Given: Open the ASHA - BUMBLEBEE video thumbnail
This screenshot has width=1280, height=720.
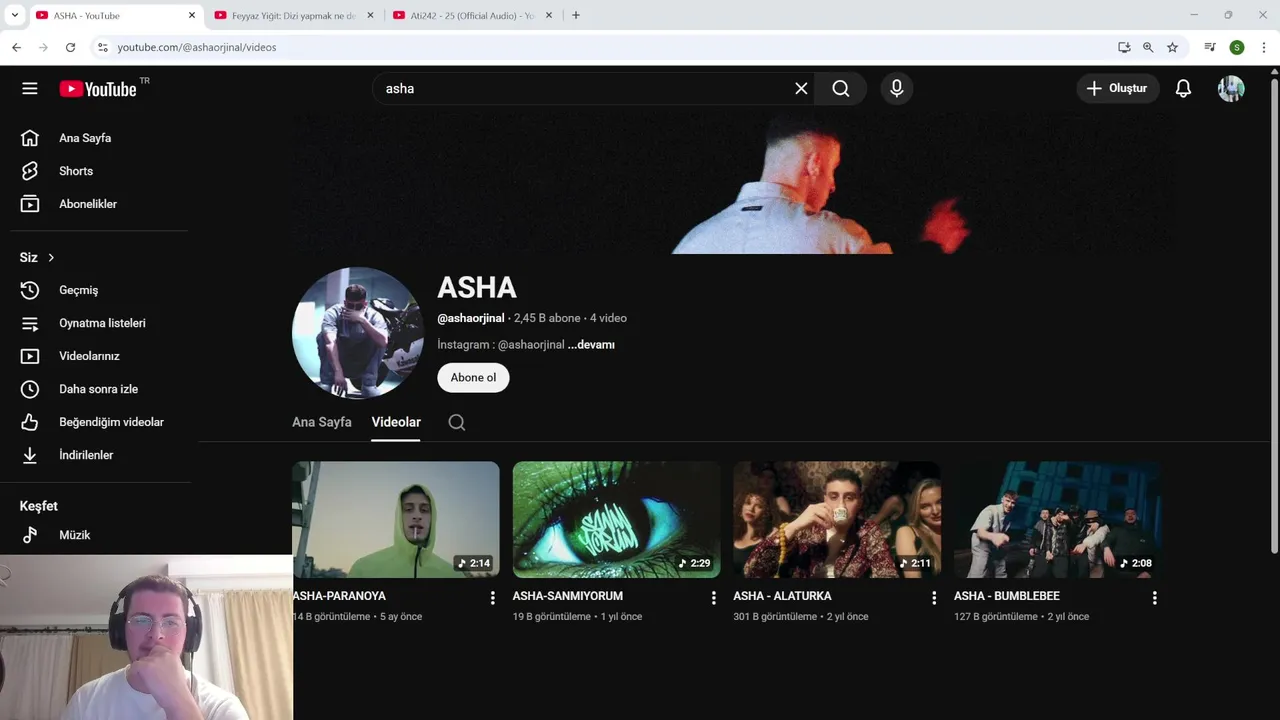Looking at the screenshot, I should tap(1058, 519).
